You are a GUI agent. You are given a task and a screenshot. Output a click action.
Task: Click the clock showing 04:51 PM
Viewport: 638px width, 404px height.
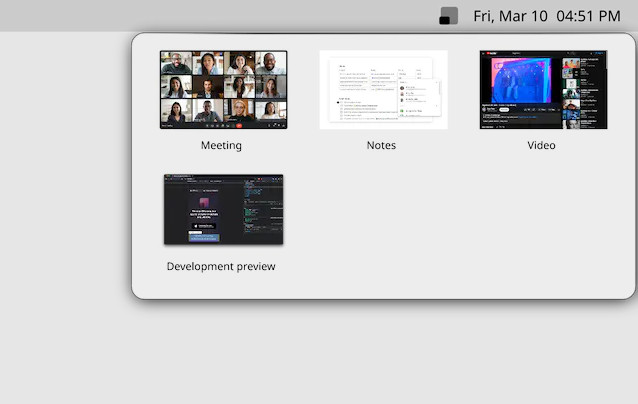588,16
